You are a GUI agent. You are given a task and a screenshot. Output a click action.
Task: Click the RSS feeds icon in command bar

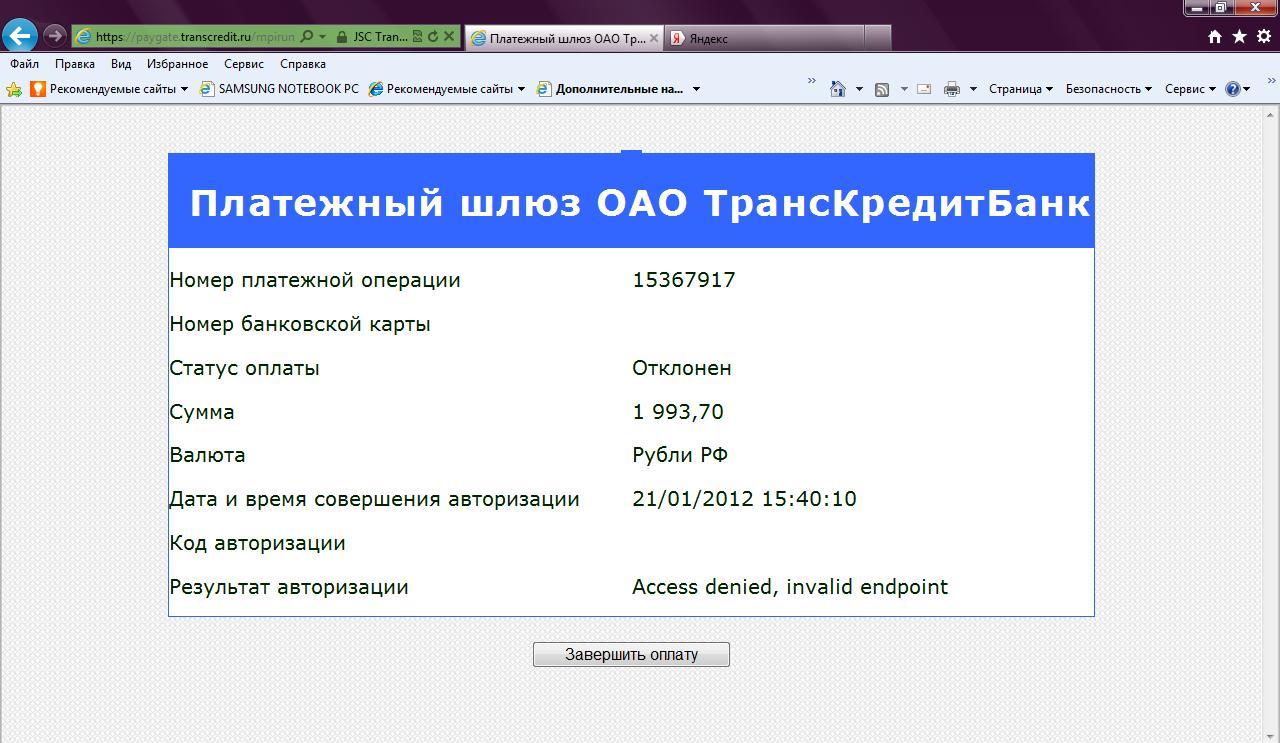tap(882, 89)
